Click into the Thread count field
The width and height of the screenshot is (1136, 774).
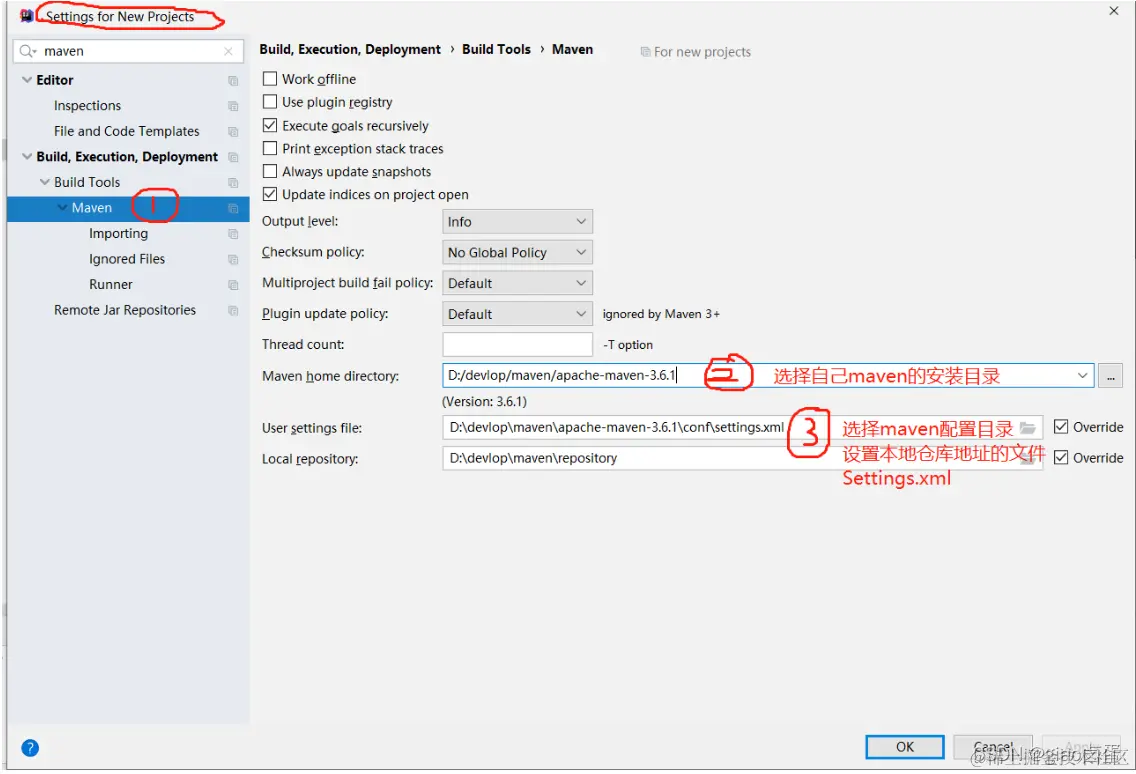pyautogui.click(x=517, y=344)
